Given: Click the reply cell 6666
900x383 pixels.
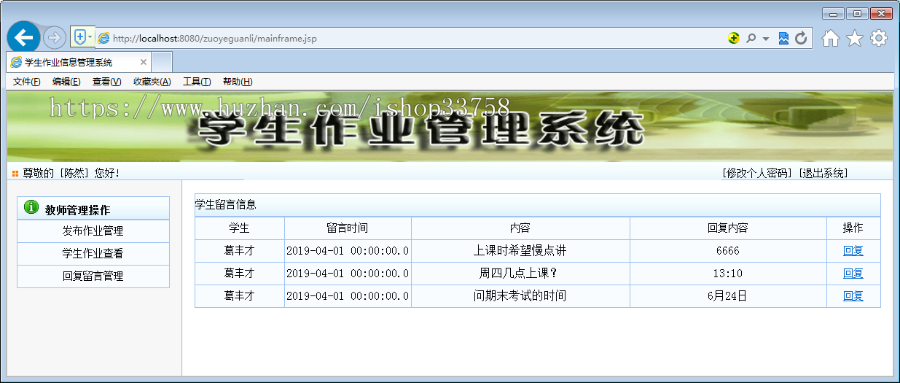Looking at the screenshot, I should [x=728, y=251].
